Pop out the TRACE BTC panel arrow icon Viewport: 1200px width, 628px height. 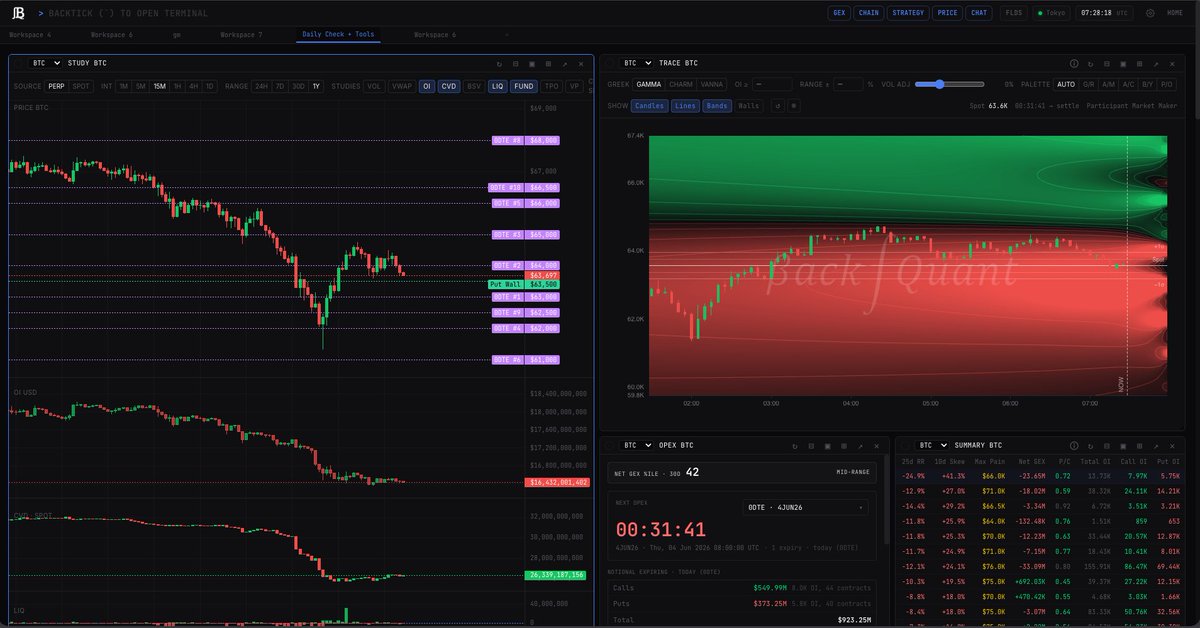(1155, 63)
